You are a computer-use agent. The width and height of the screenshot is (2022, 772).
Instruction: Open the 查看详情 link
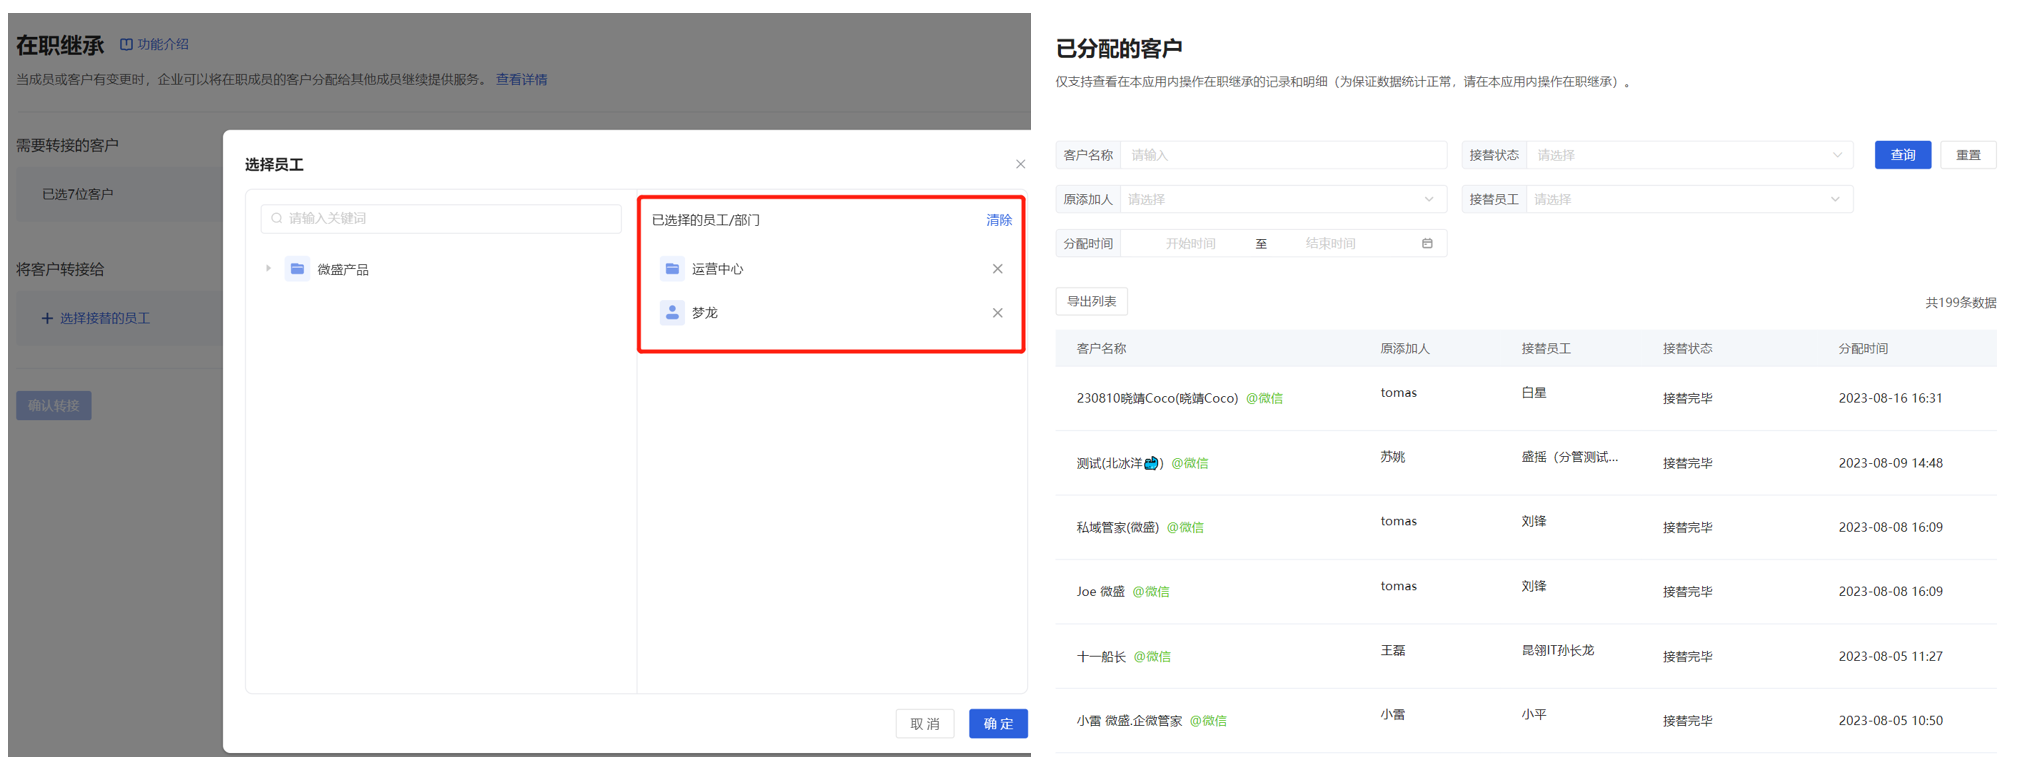[522, 79]
